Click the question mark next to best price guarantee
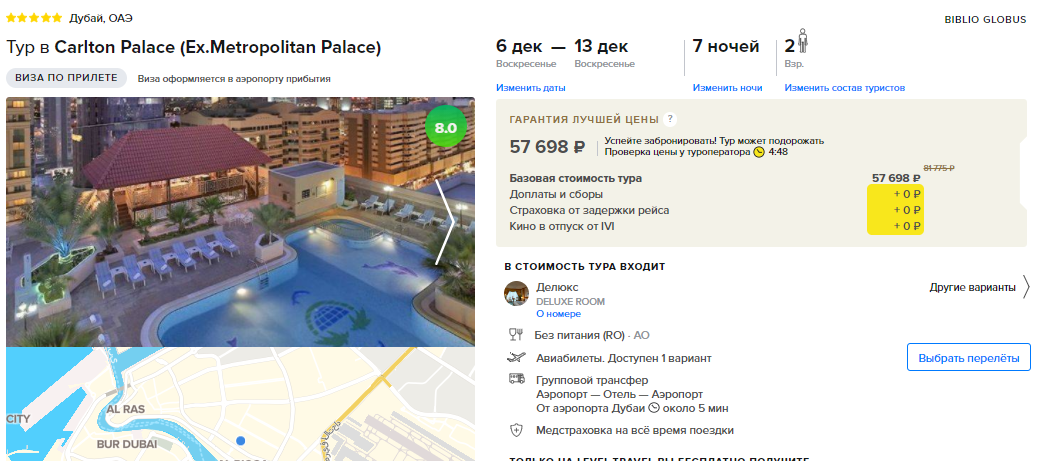1043x461 pixels. coord(670,120)
